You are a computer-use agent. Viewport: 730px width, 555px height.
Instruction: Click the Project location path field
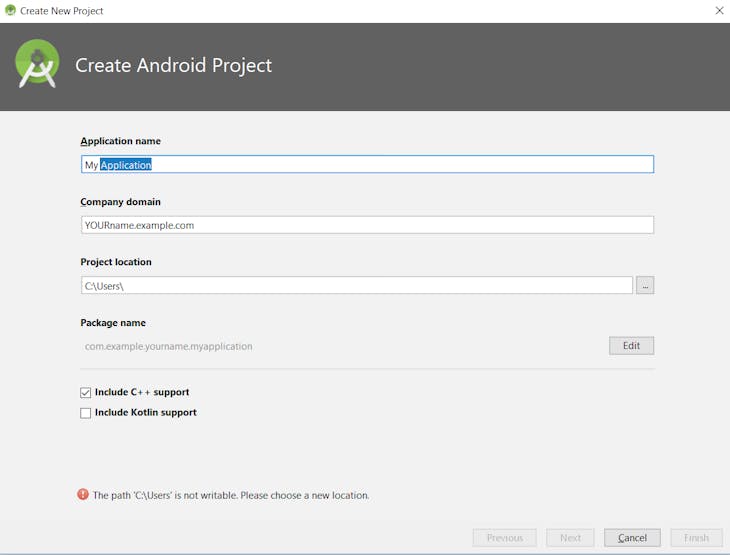coord(357,285)
